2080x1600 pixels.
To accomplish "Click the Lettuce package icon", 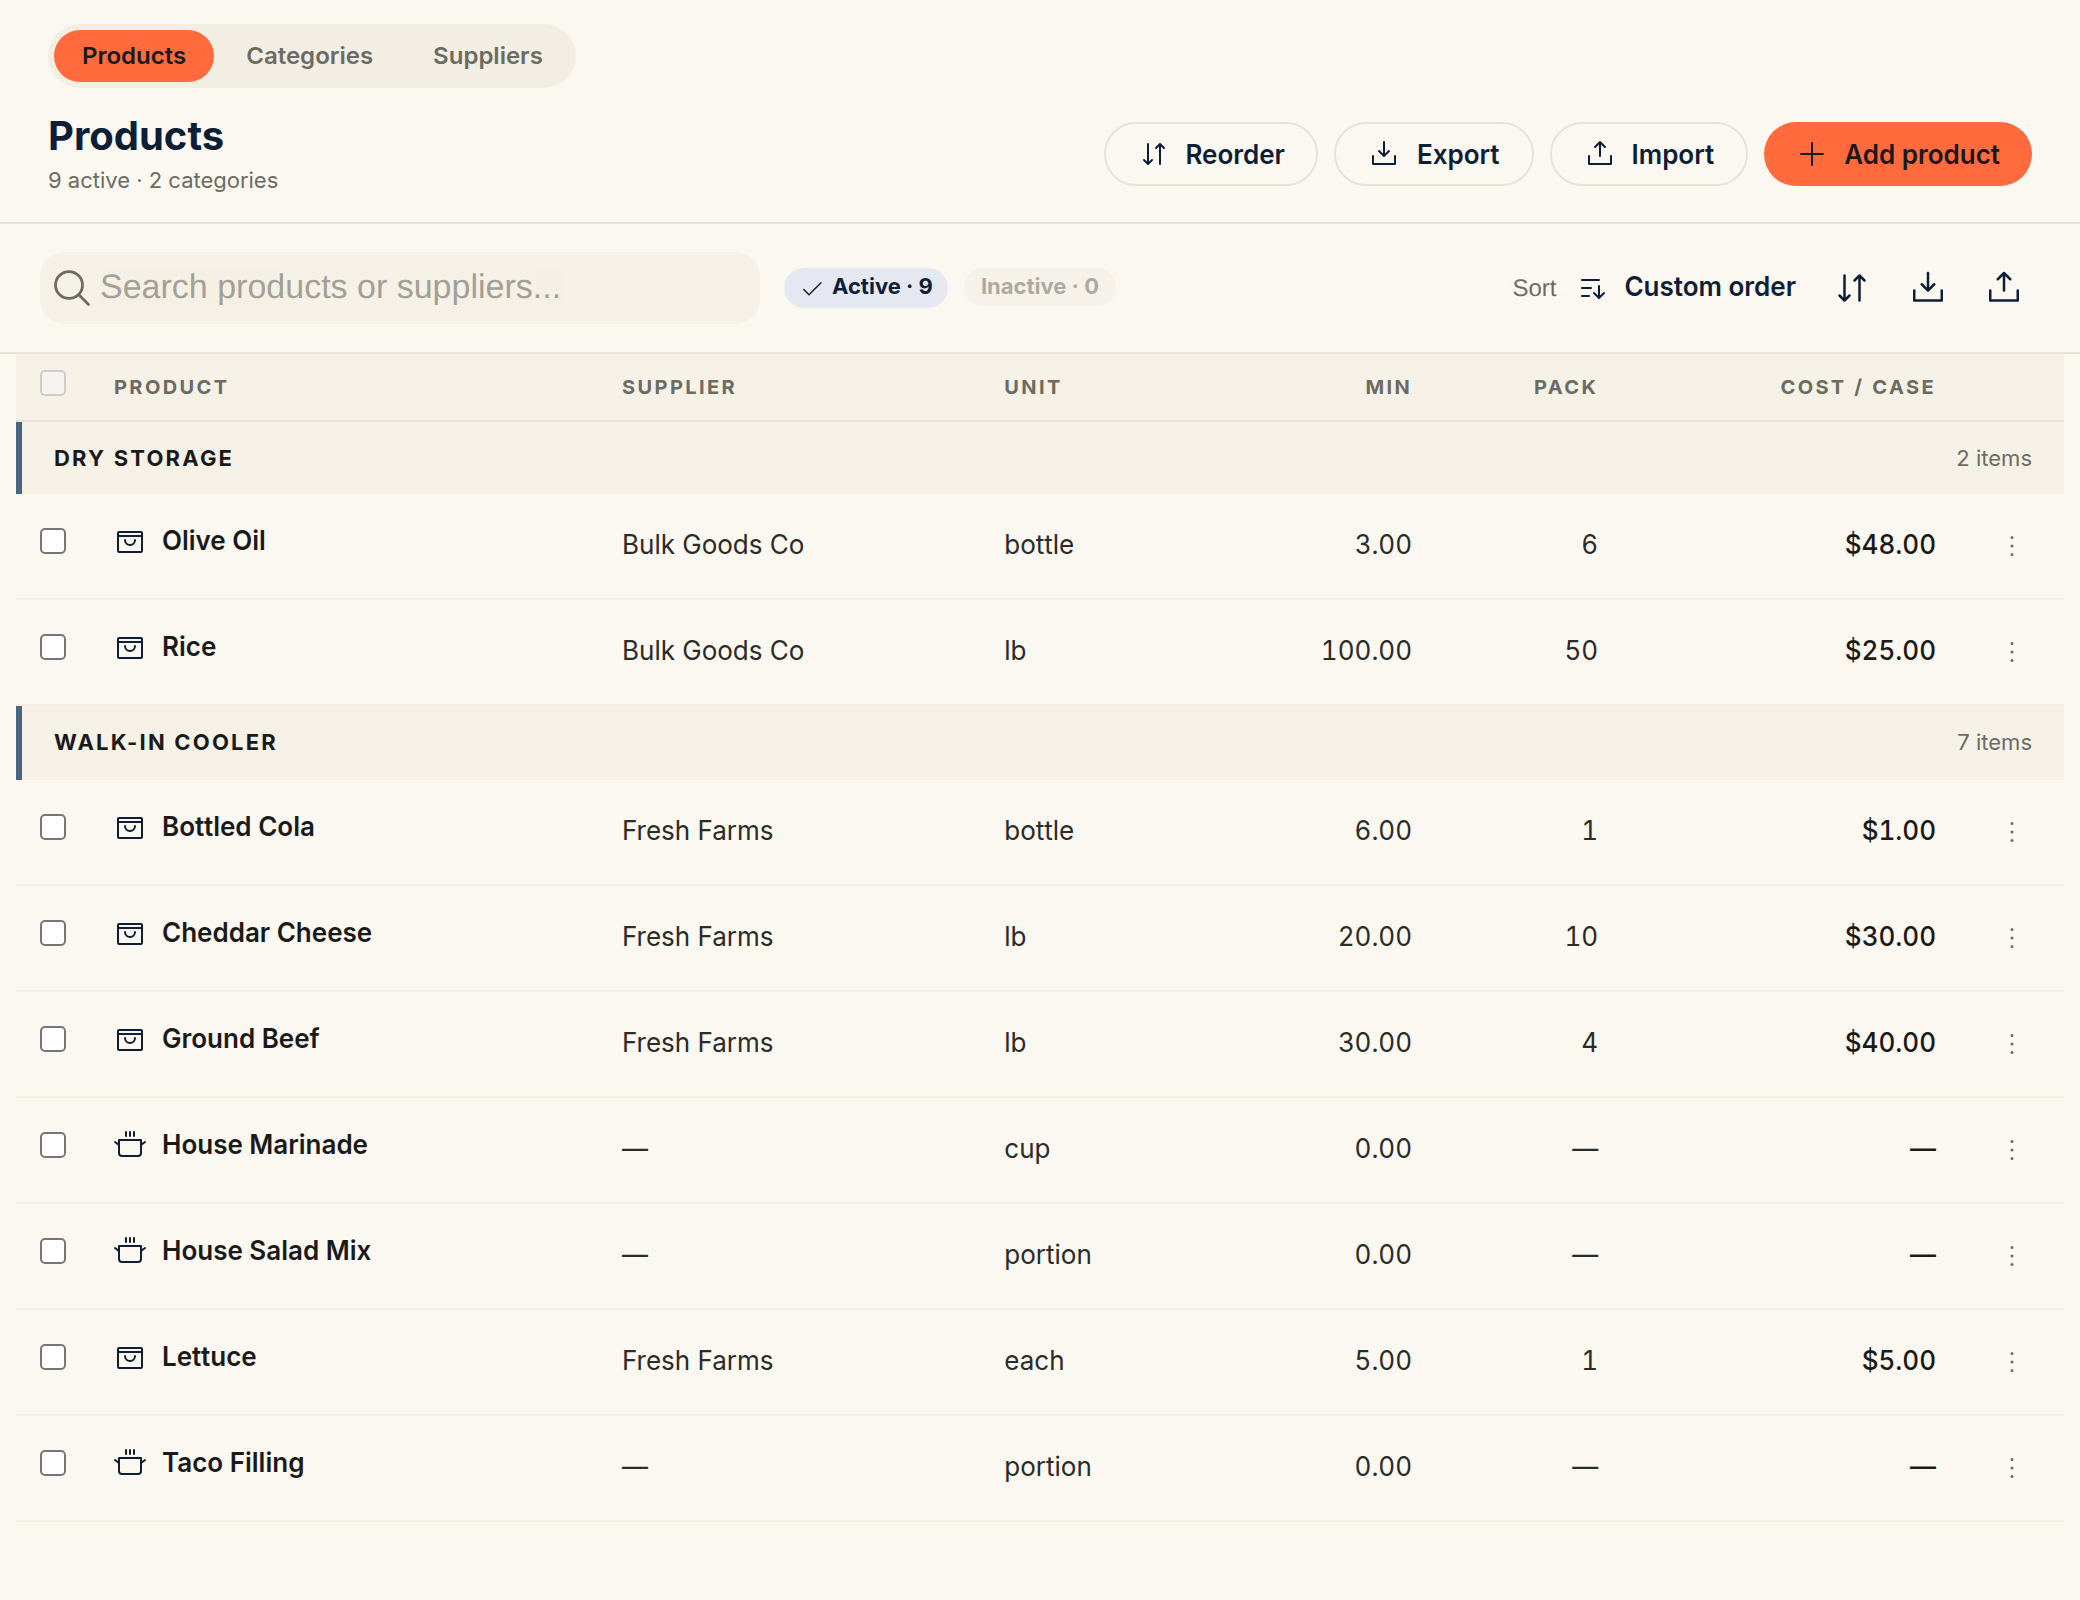I will point(130,1357).
